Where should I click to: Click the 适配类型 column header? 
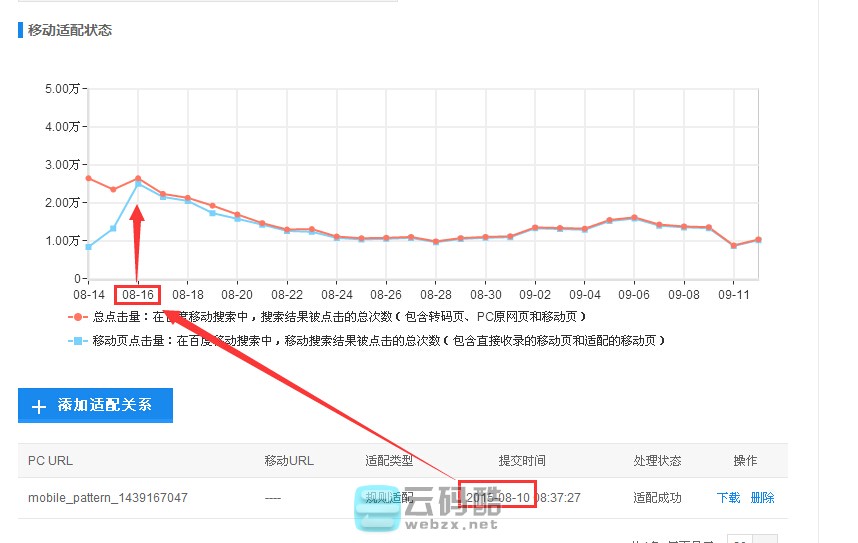click(x=389, y=461)
